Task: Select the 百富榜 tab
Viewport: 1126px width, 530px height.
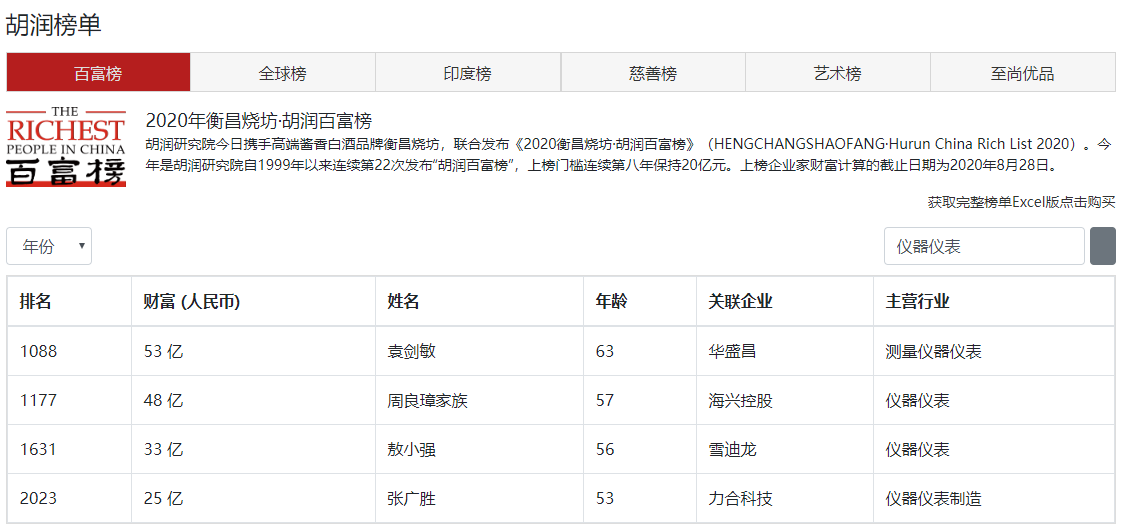Action: [98, 73]
